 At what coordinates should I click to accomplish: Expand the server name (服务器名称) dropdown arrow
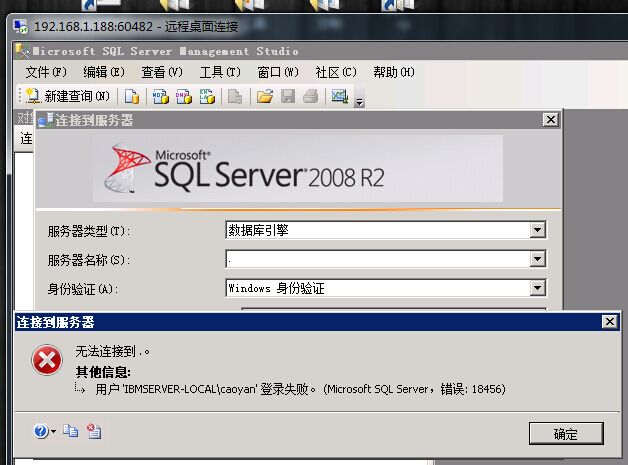pyautogui.click(x=537, y=259)
